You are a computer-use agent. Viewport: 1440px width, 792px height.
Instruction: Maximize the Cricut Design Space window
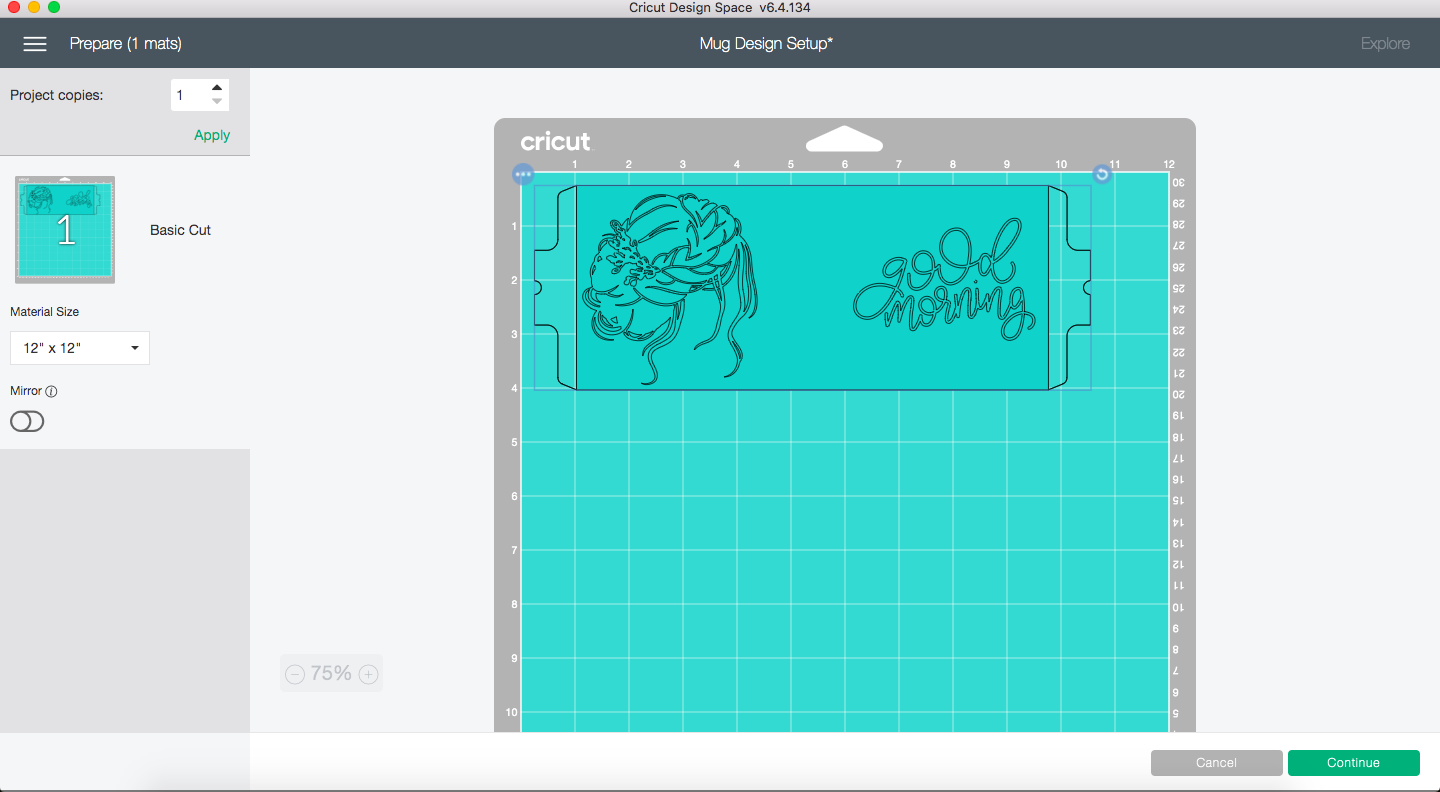click(x=54, y=8)
